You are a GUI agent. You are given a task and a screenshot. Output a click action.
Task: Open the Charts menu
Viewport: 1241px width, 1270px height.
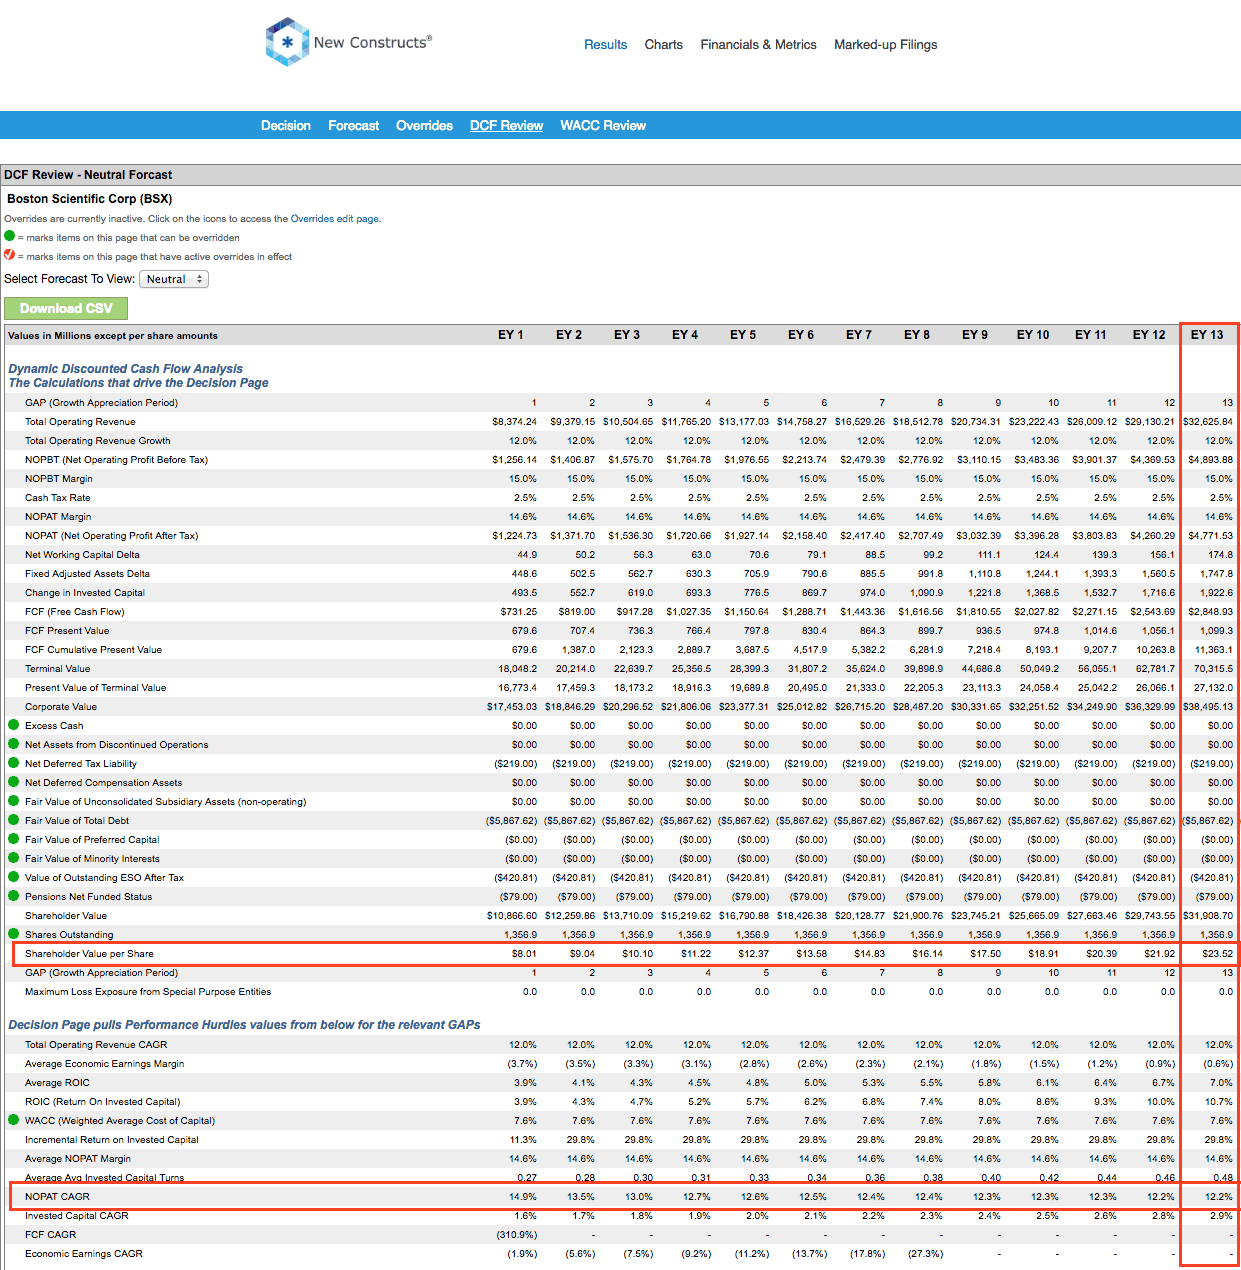coord(664,44)
